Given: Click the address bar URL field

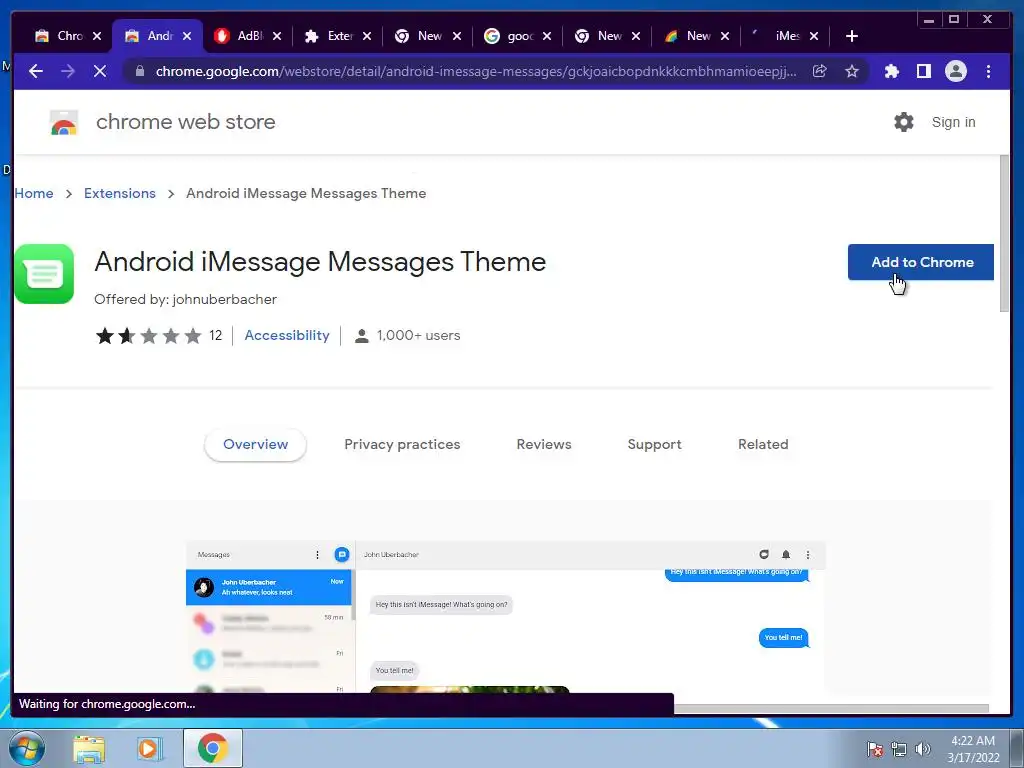Looking at the screenshot, I should tap(476, 71).
